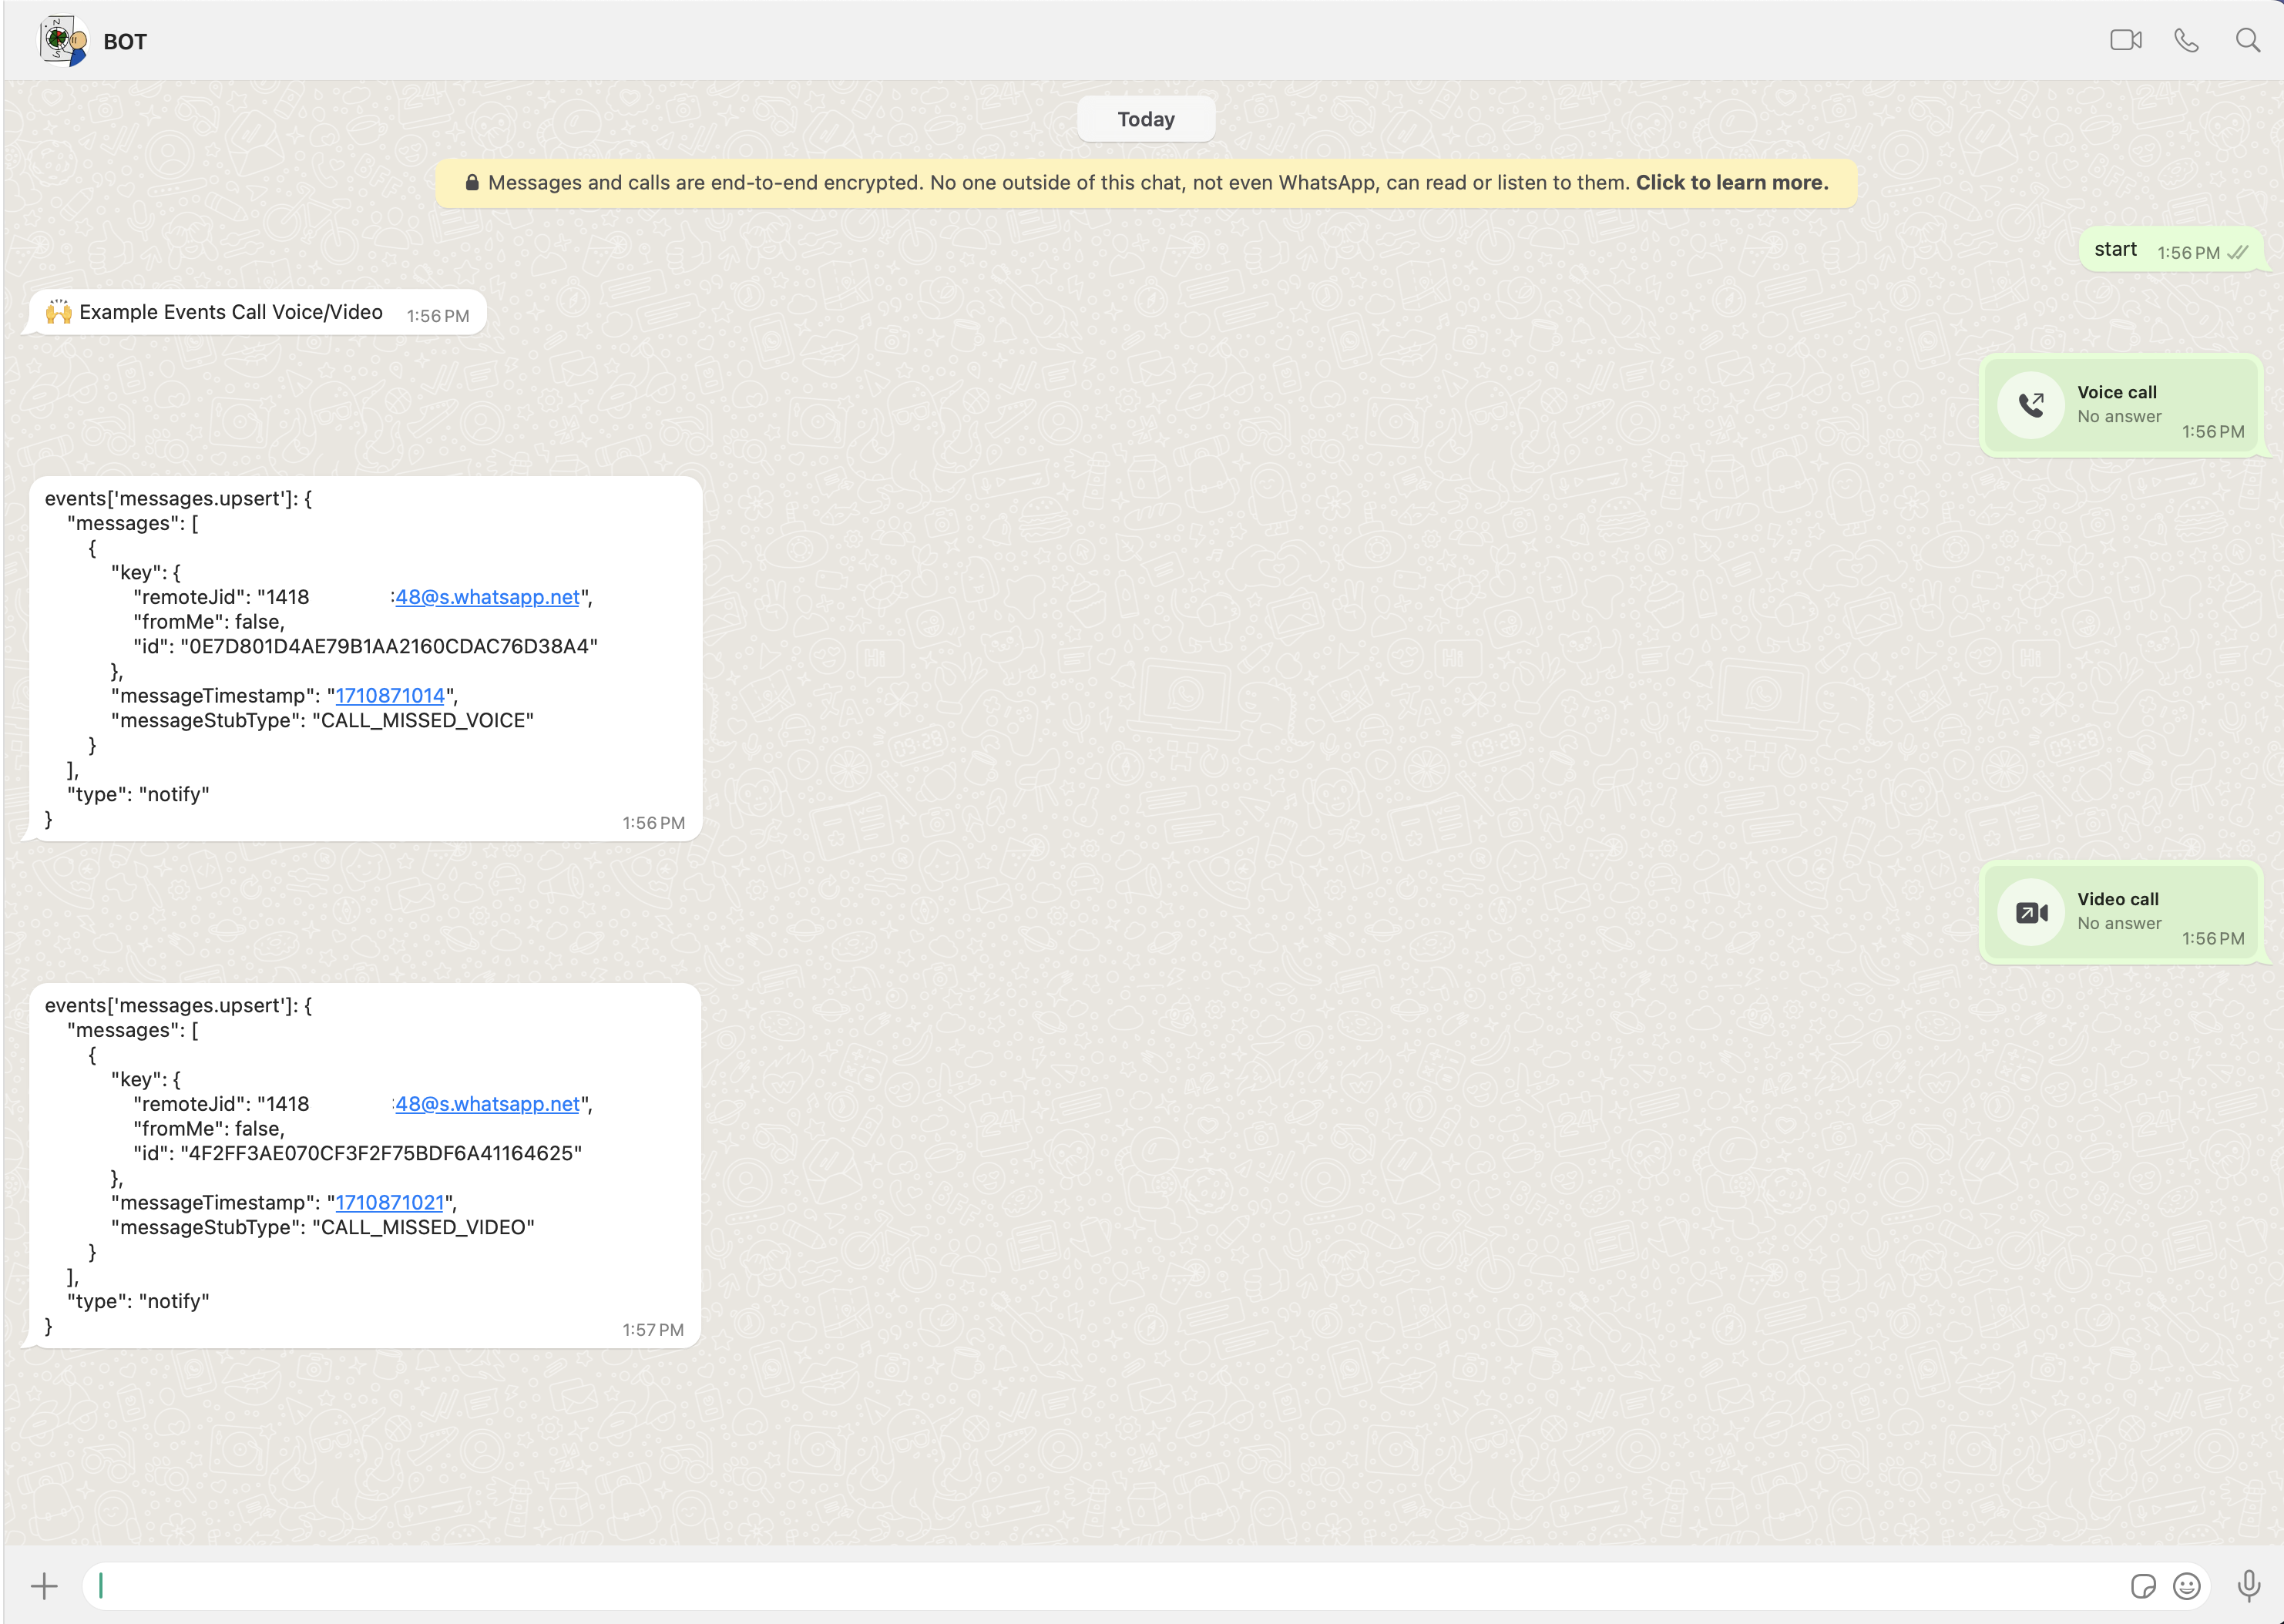Open the sticker picker icon
The height and width of the screenshot is (1624, 2284).
[2142, 1586]
